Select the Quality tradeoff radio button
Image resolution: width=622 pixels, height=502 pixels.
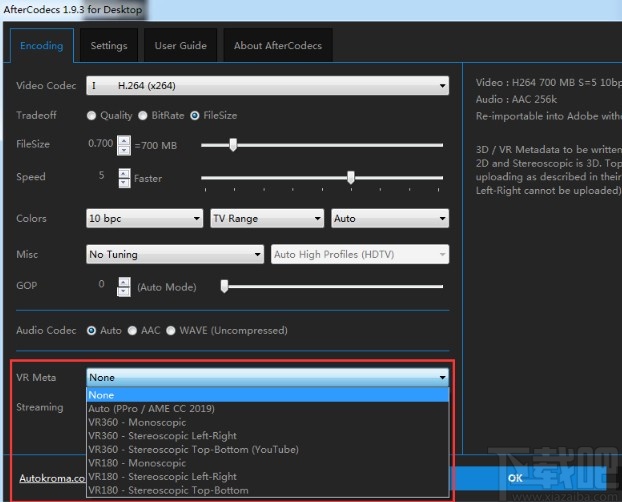click(92, 116)
